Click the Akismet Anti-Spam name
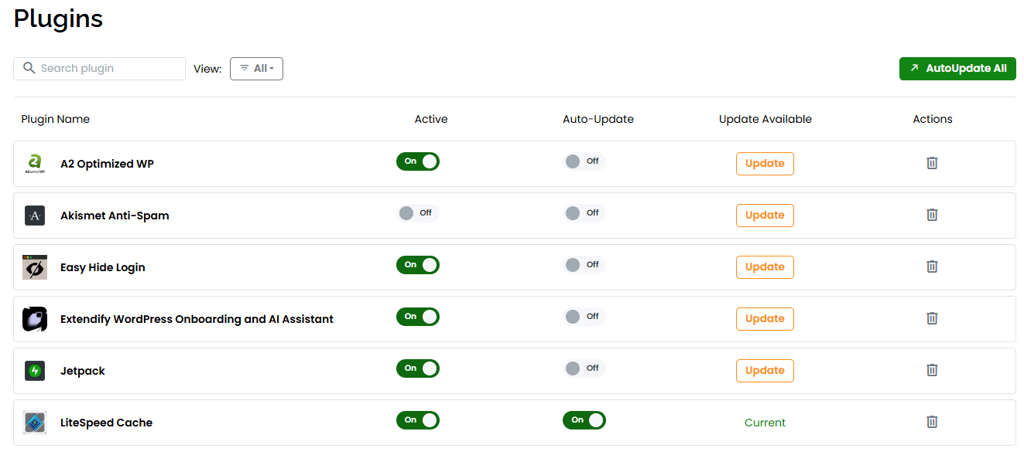 [115, 215]
